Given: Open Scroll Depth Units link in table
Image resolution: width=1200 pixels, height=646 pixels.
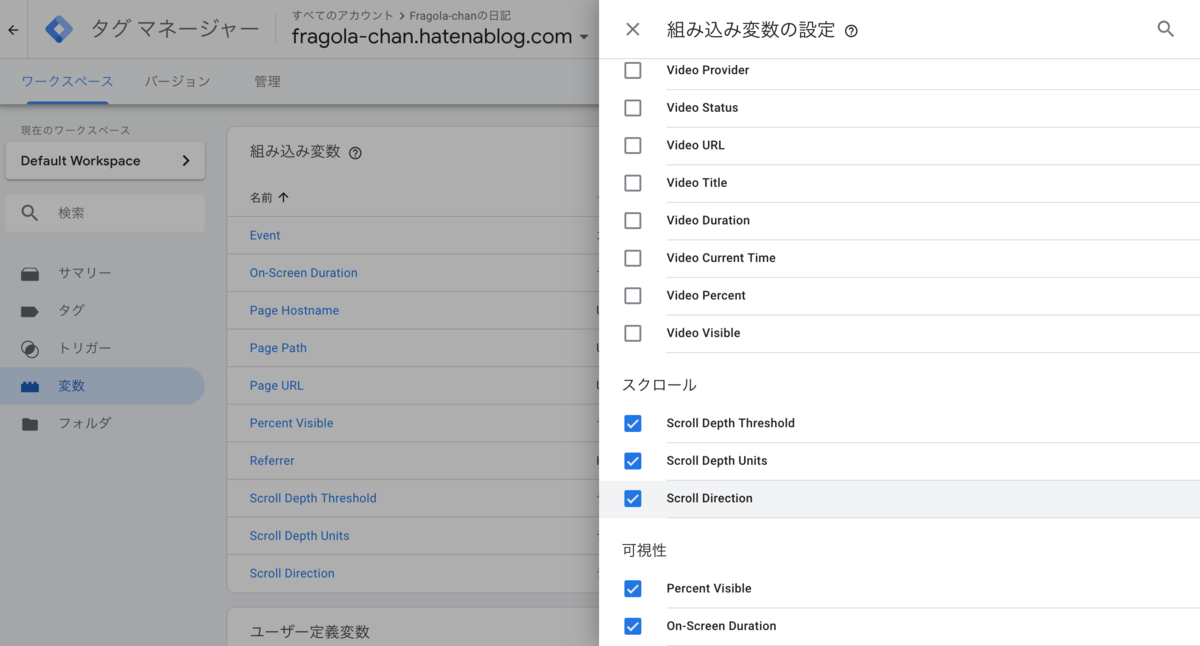Looking at the screenshot, I should [299, 536].
